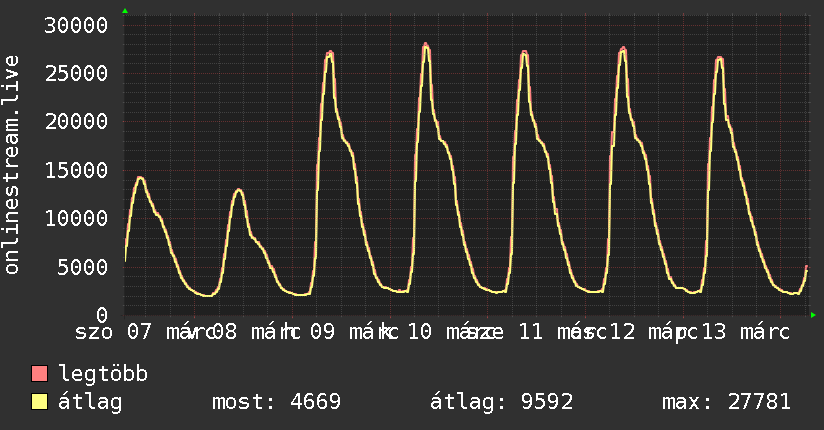Click the green arrow atop the y-axis
The image size is (824, 430).
(x=125, y=11)
